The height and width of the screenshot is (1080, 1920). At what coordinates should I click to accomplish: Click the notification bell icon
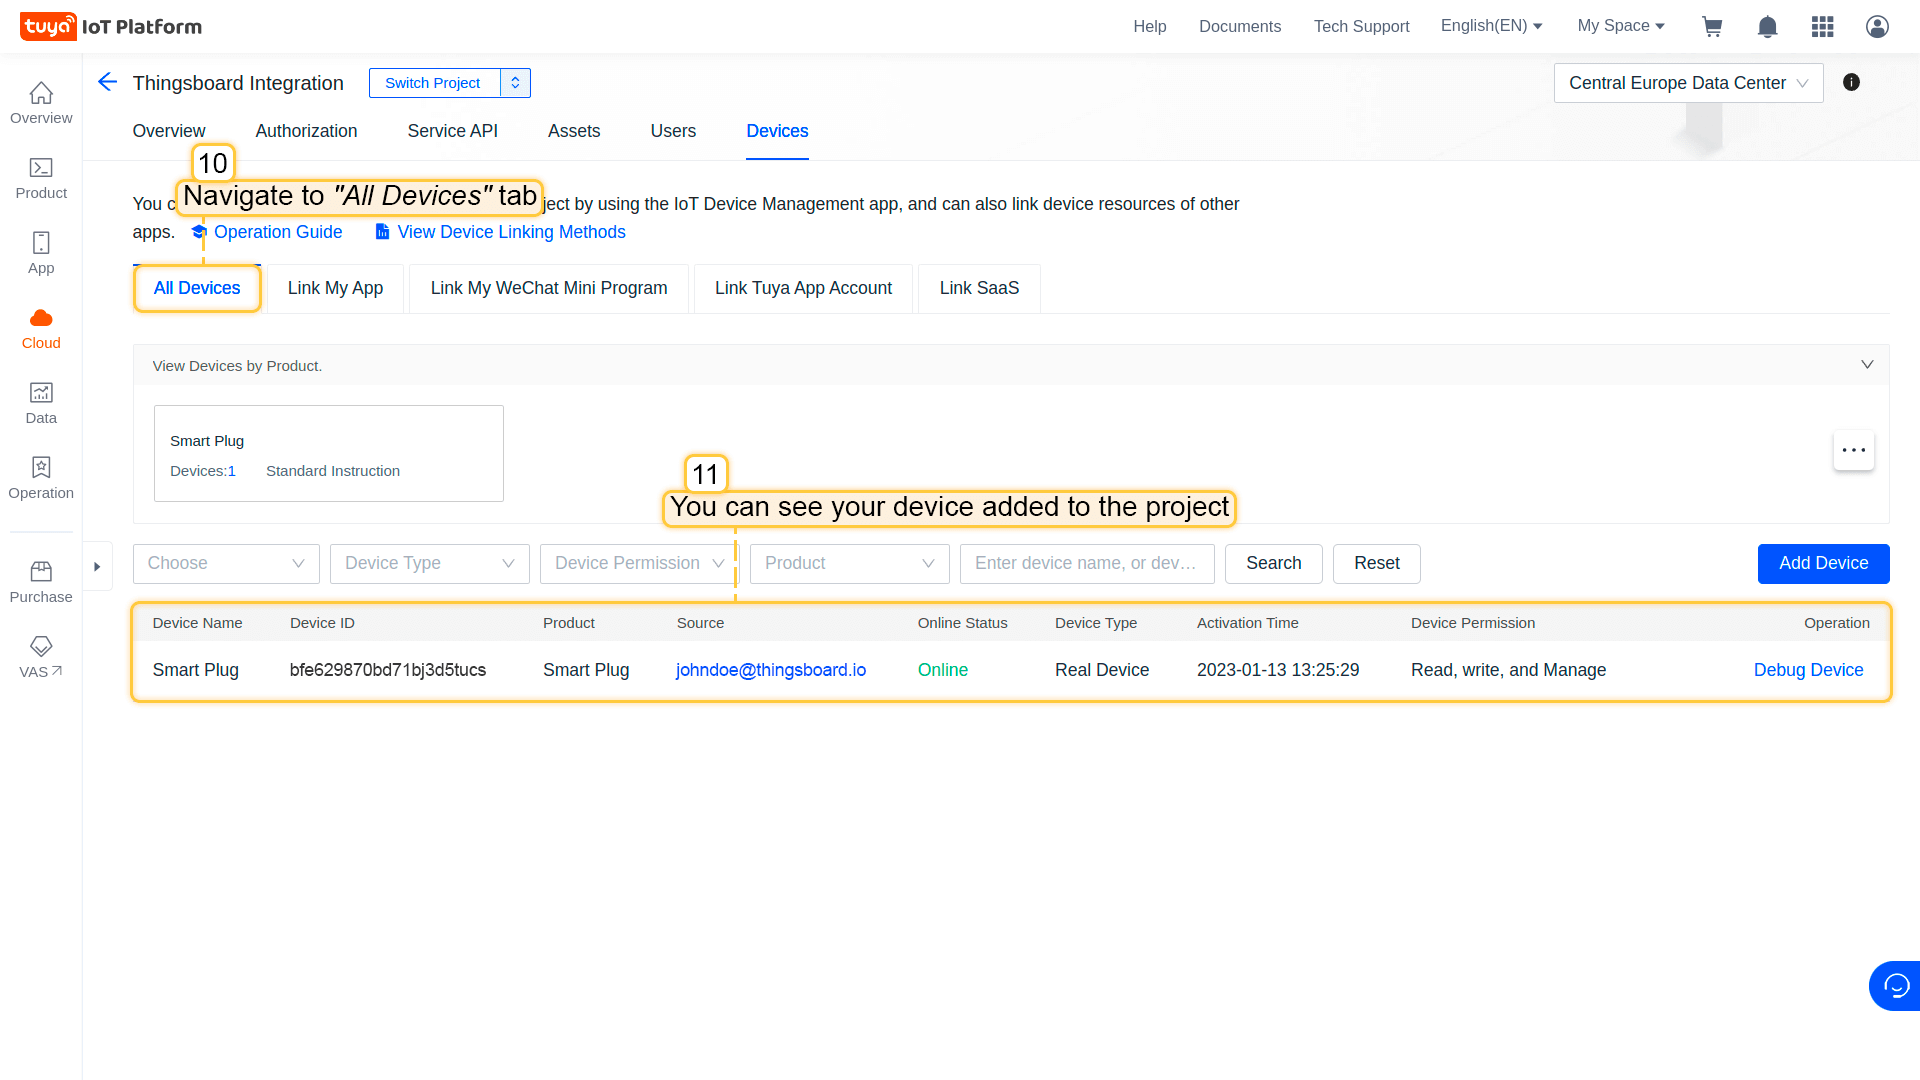1767,27
